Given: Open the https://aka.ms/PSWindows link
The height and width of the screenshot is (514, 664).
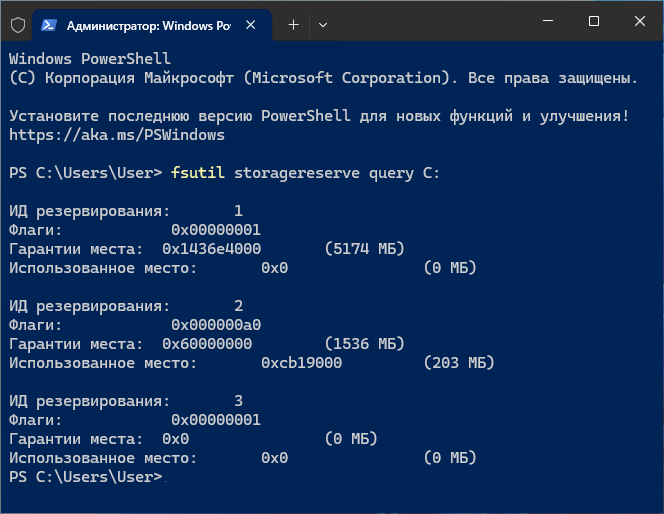Looking at the screenshot, I should point(116,134).
